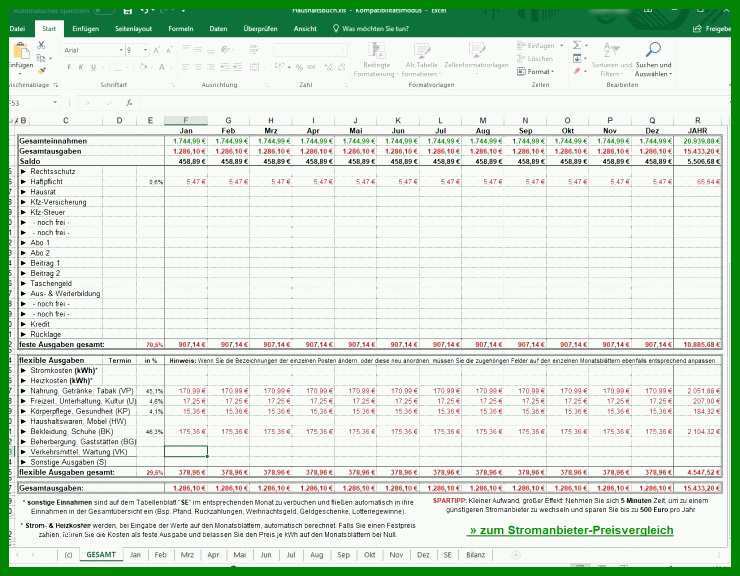Switch to the Formeln ribbon tab

point(181,29)
